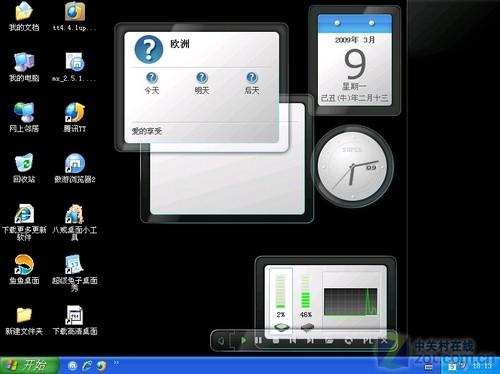Open the PL playlist button
Screen dimensions: 500x374
(368, 340)
